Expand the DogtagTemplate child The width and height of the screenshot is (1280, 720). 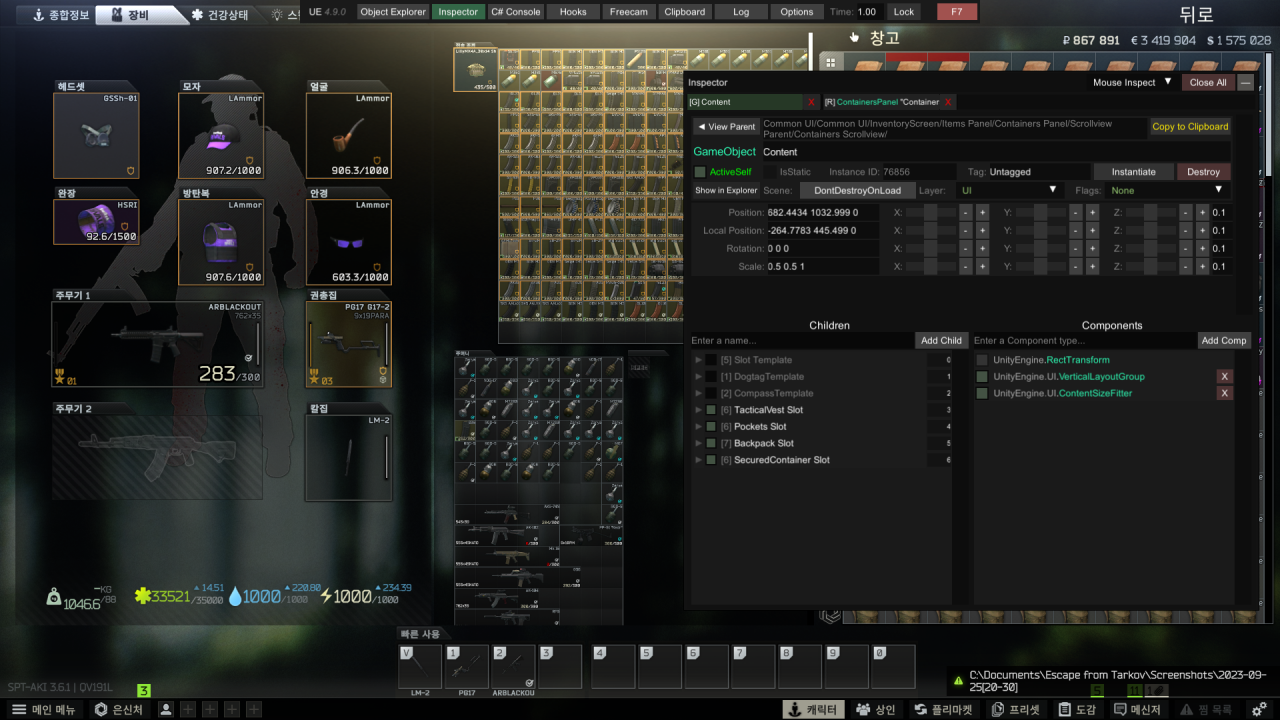tap(699, 377)
